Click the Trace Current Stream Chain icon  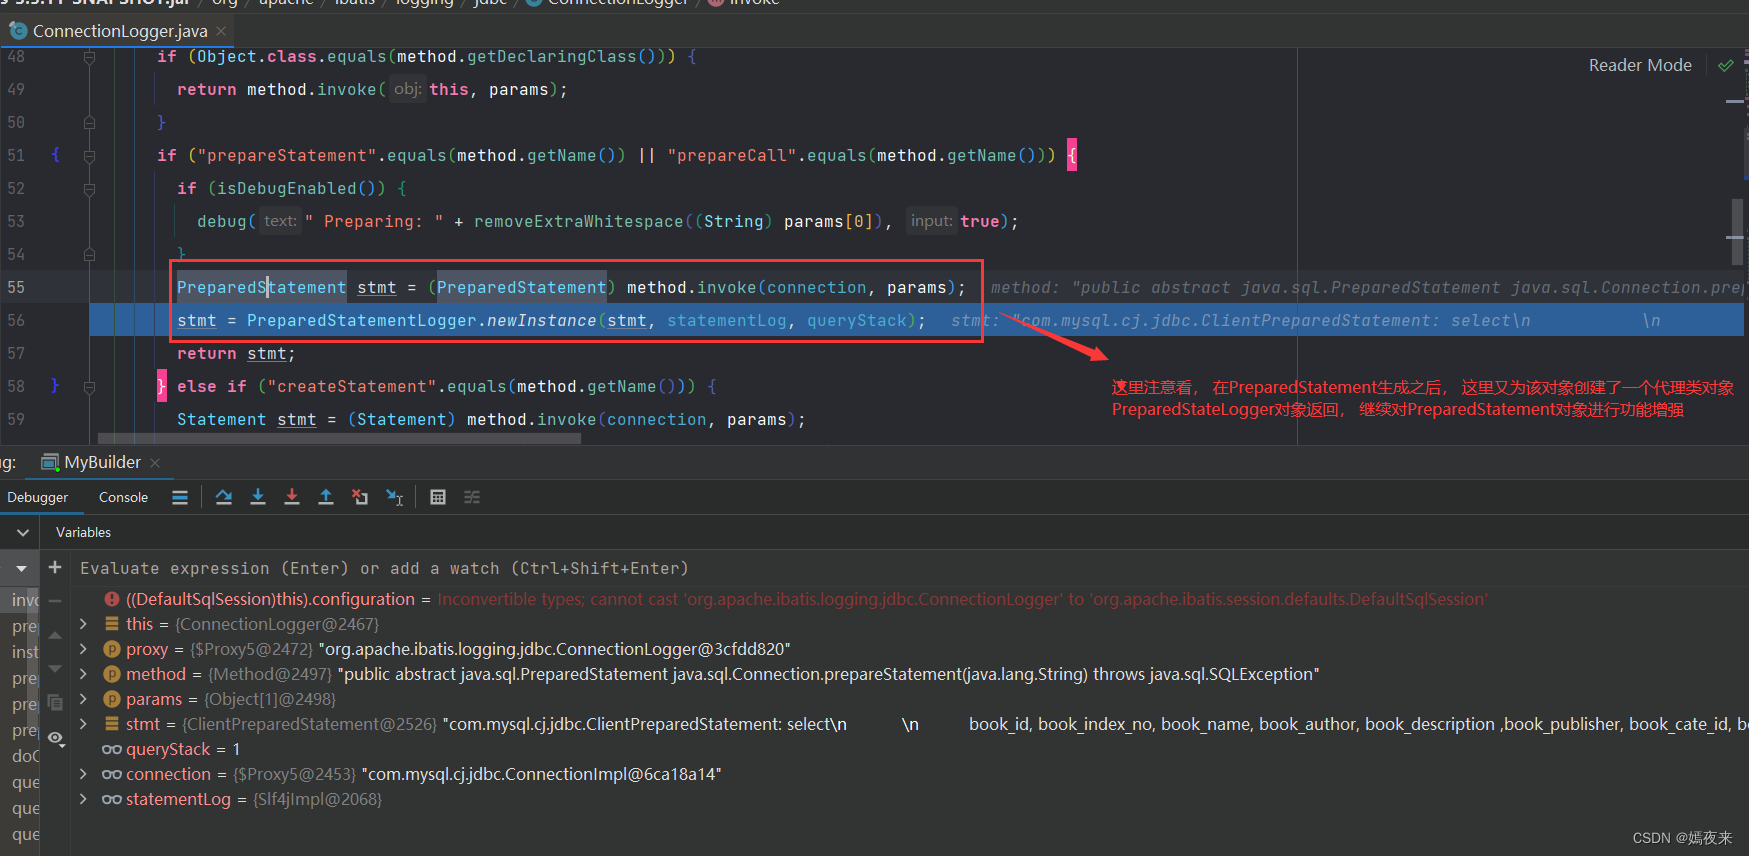[472, 497]
